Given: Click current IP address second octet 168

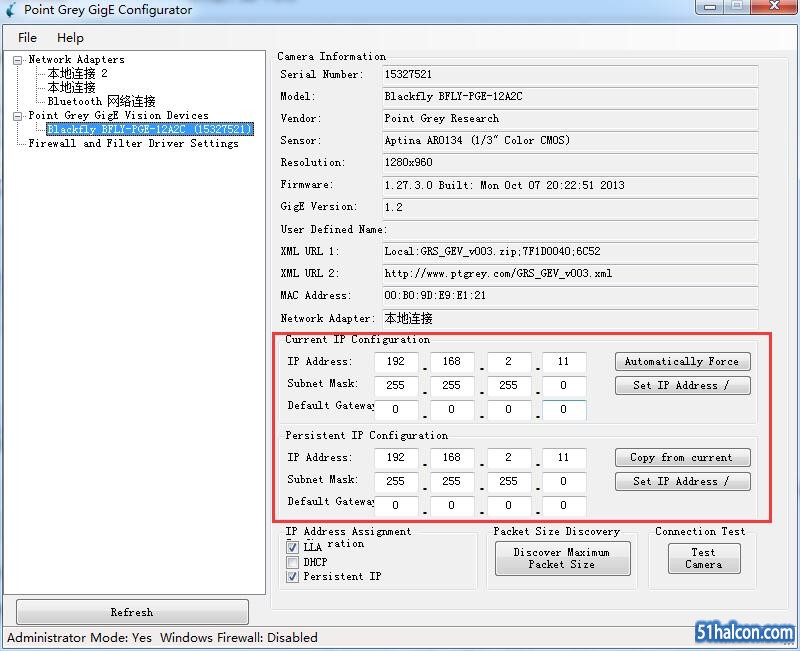Looking at the screenshot, I should (x=452, y=362).
